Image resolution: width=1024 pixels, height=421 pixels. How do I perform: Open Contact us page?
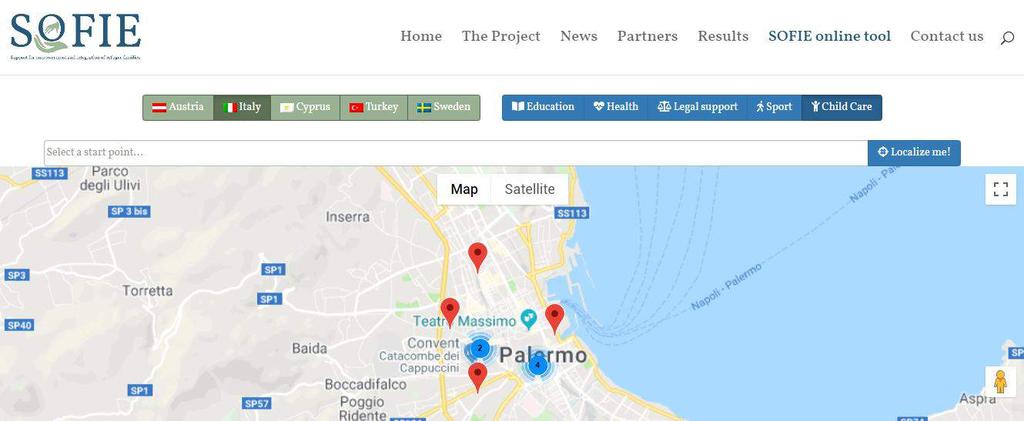pyautogui.click(x=947, y=37)
